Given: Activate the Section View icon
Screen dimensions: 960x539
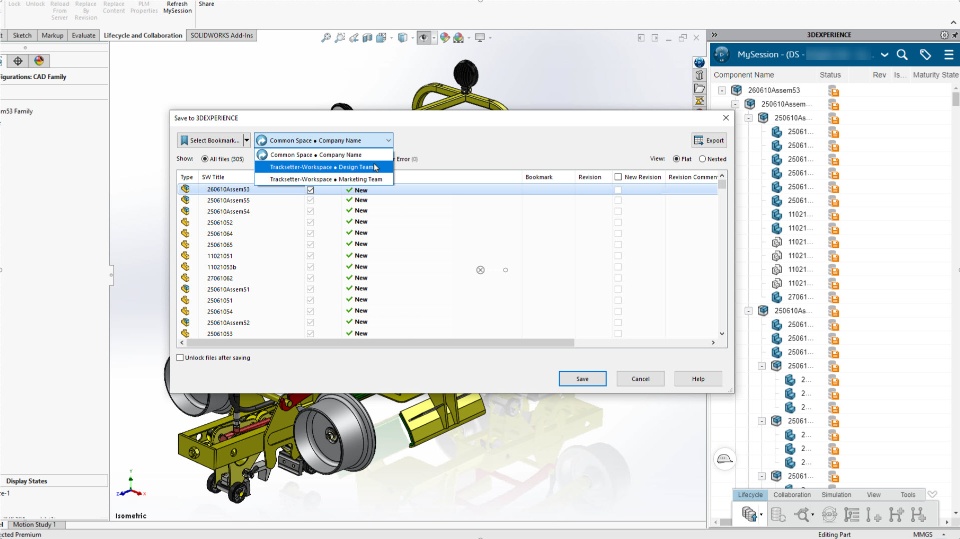Looking at the screenshot, I should (367, 38).
